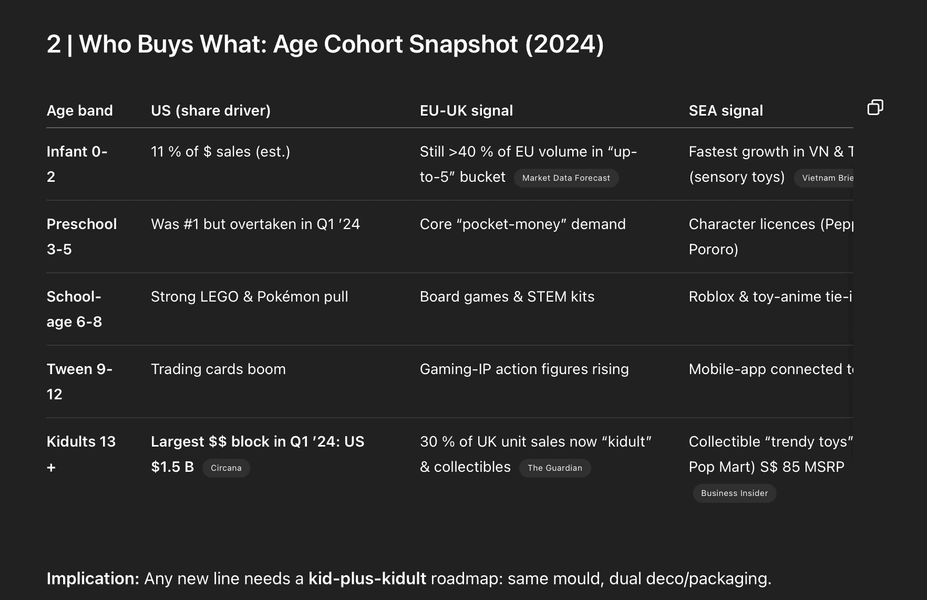Open the Business Insider citation chip
The image size is (927, 600).
[x=734, y=493]
